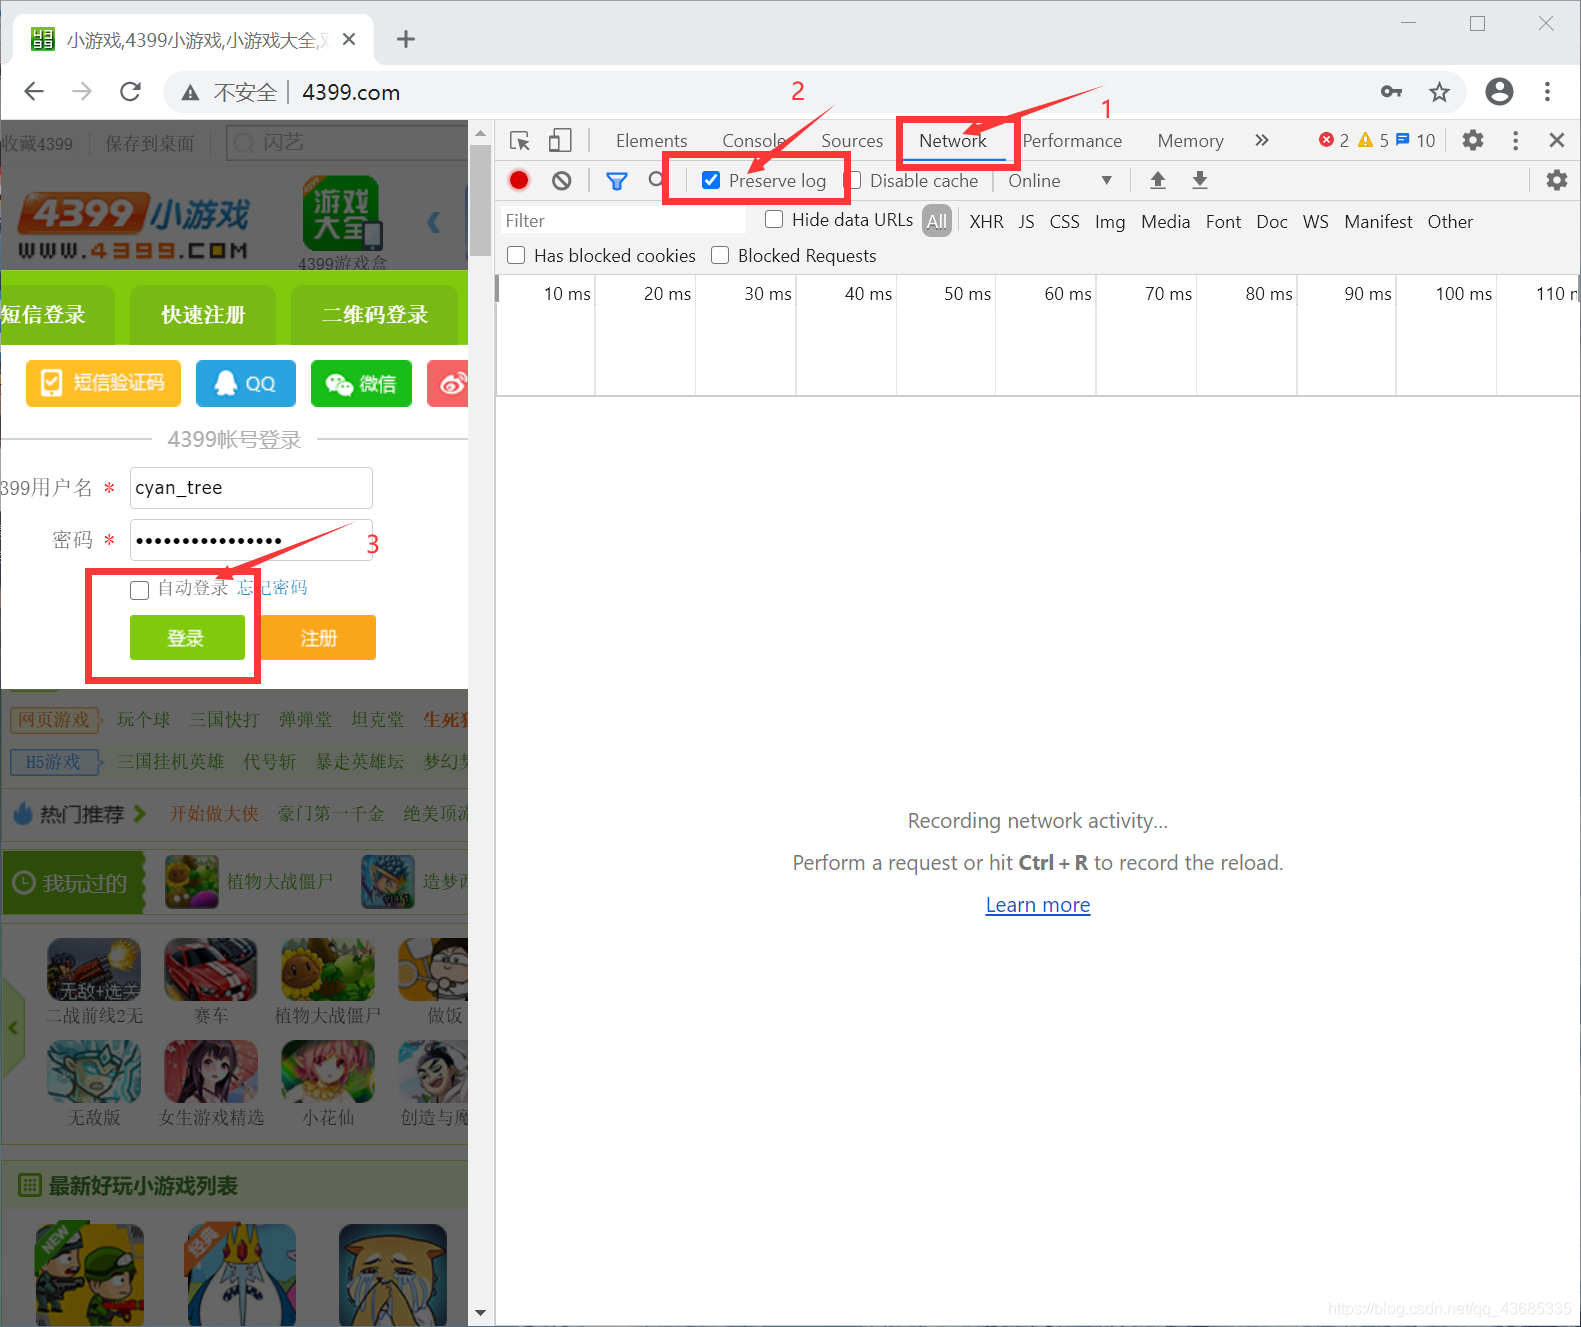Filter requests by XHR type

click(x=986, y=222)
